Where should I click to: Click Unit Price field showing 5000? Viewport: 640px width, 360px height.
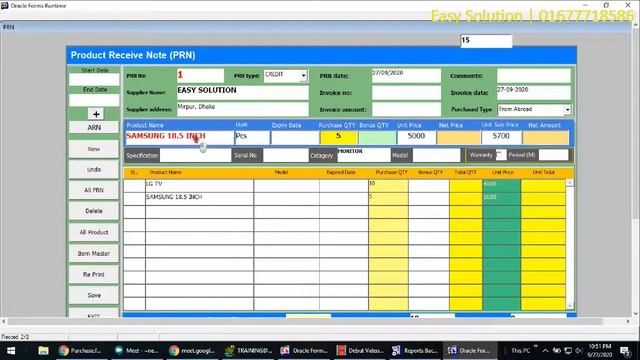point(416,137)
